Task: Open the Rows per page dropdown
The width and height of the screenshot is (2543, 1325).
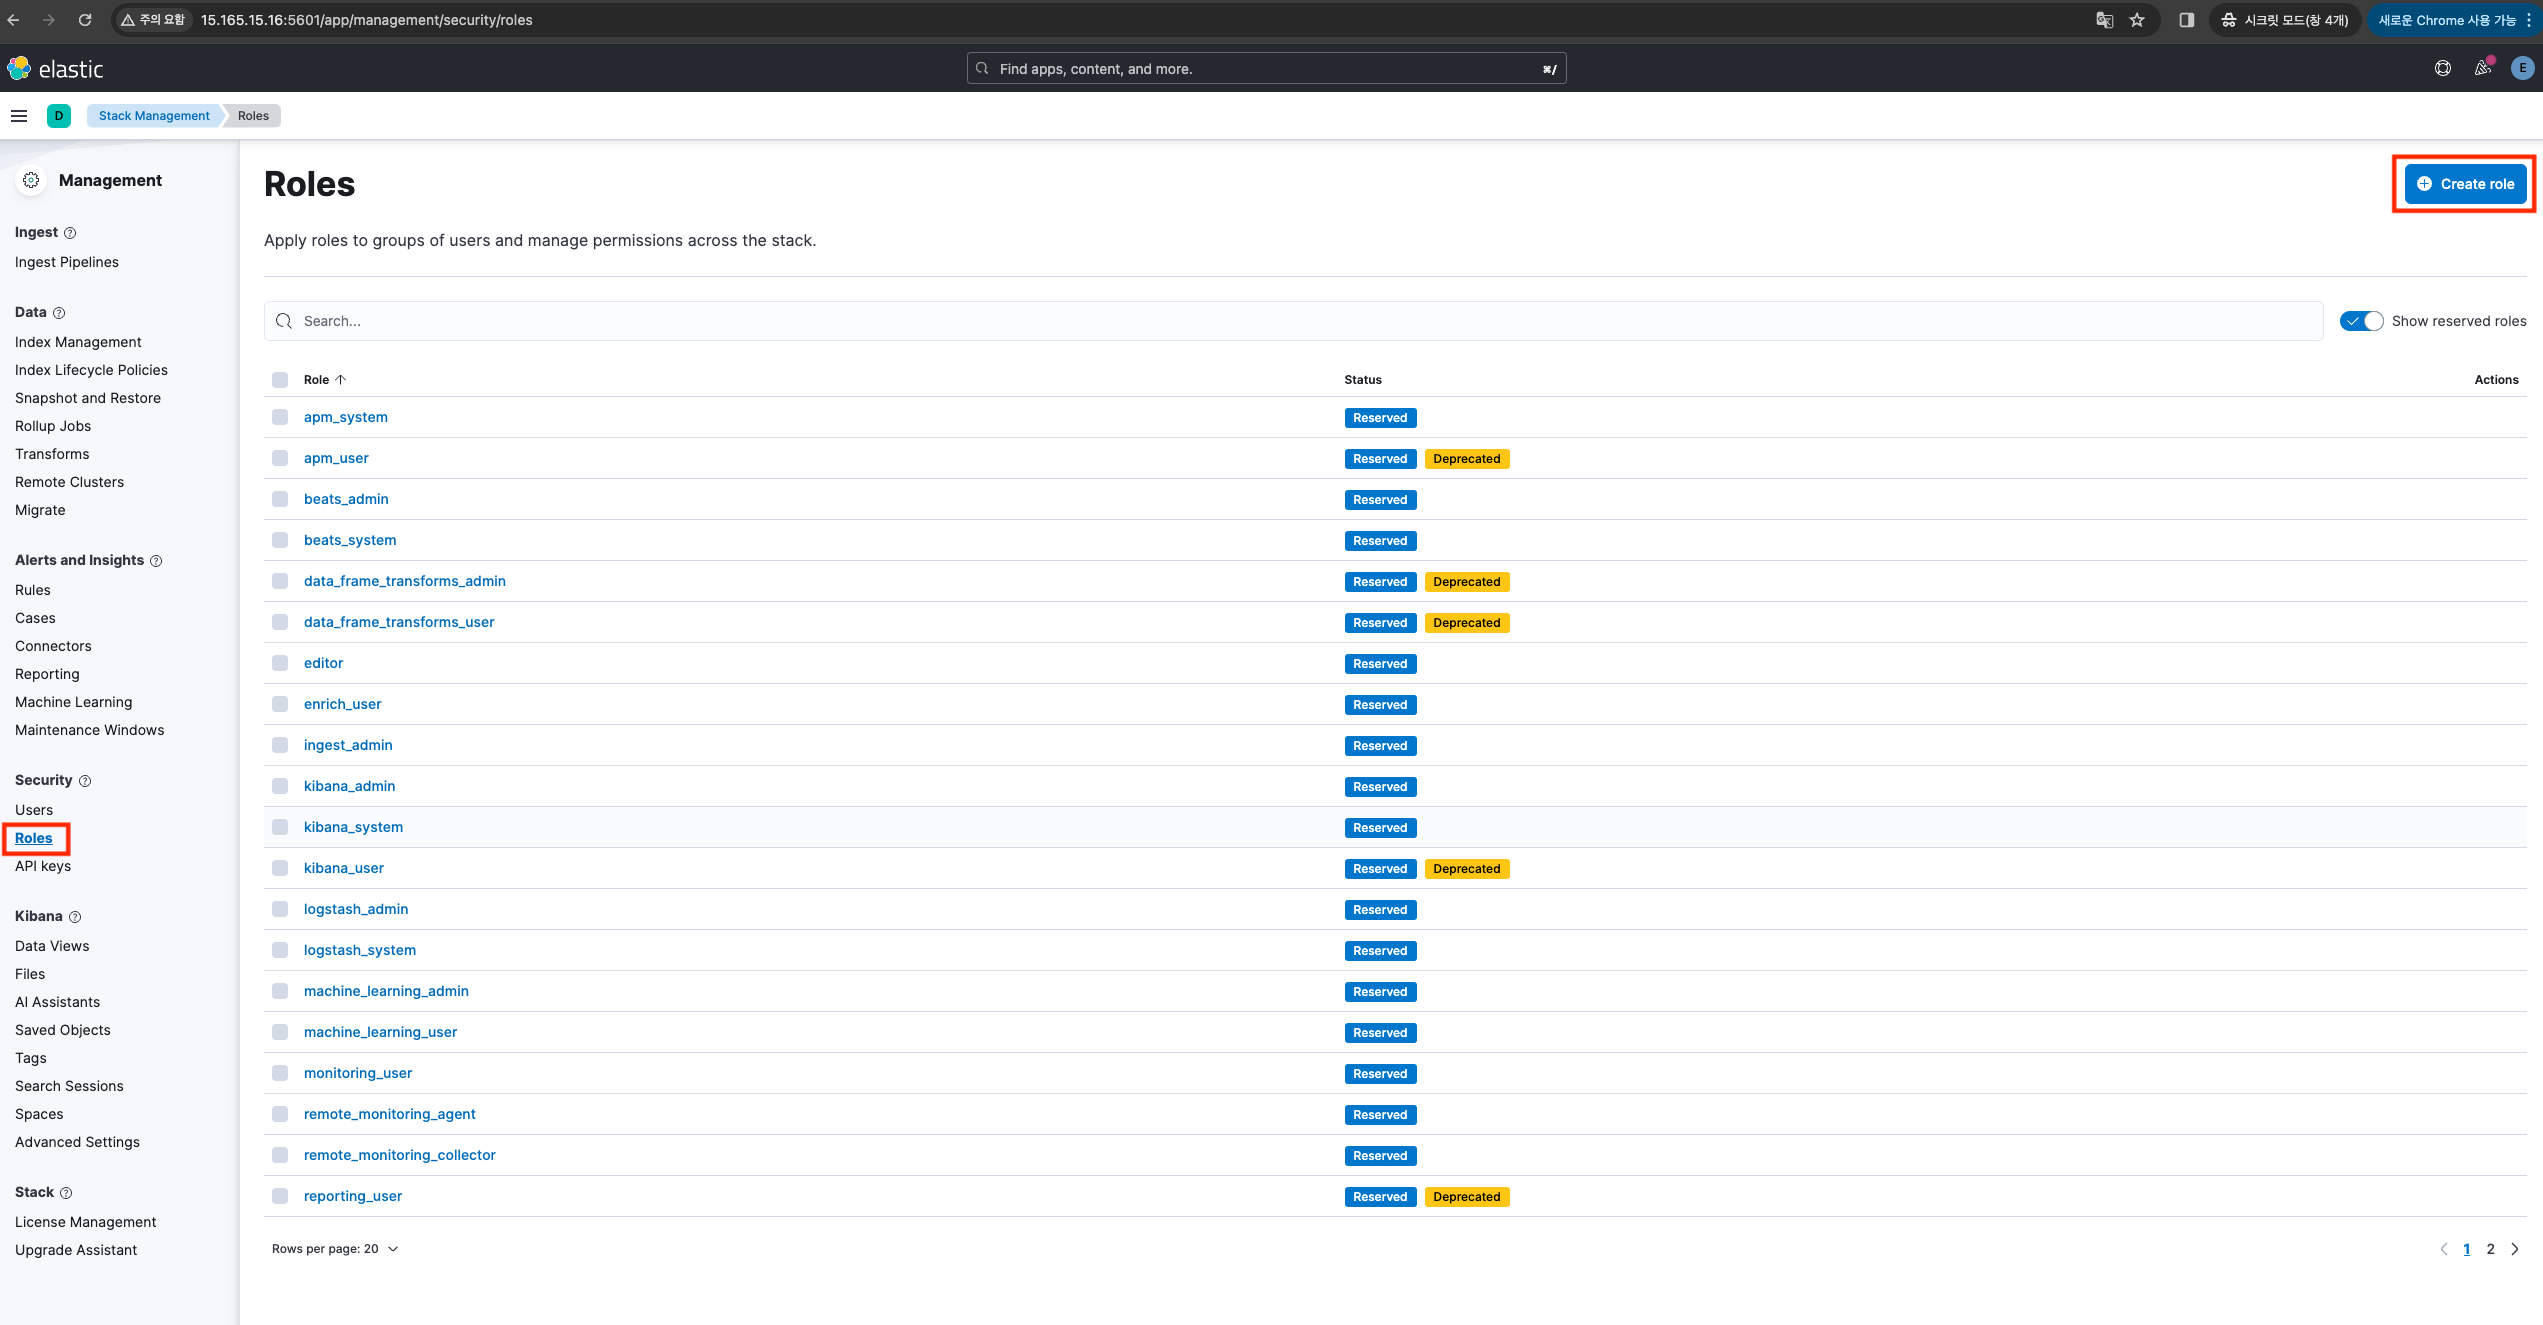Action: click(x=335, y=1249)
